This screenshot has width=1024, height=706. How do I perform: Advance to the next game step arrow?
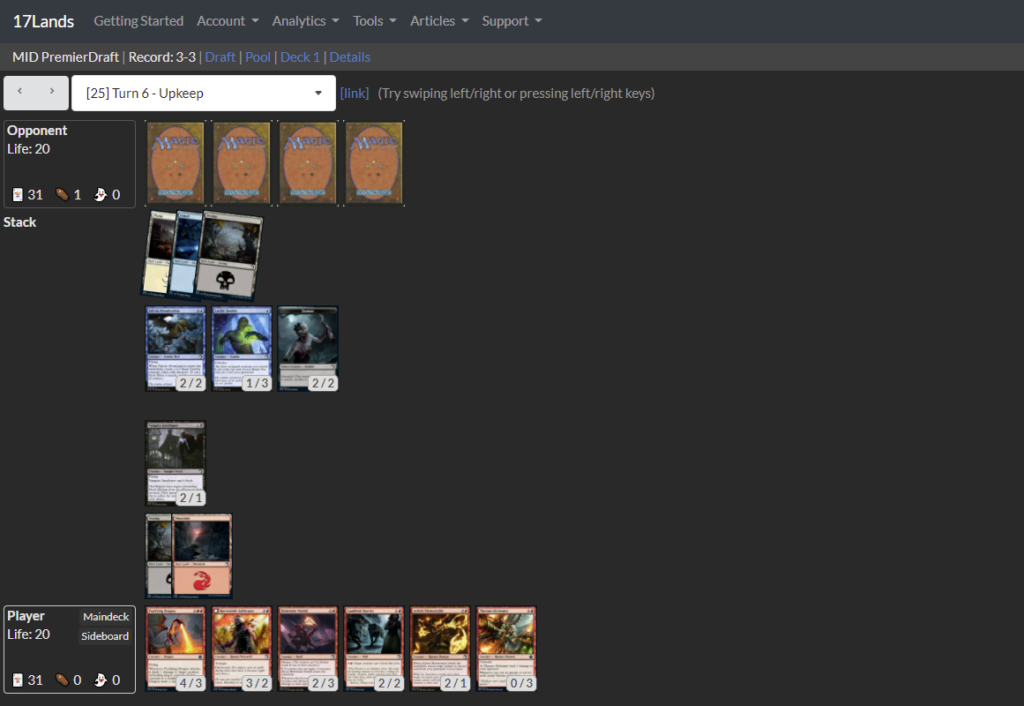coord(52,92)
